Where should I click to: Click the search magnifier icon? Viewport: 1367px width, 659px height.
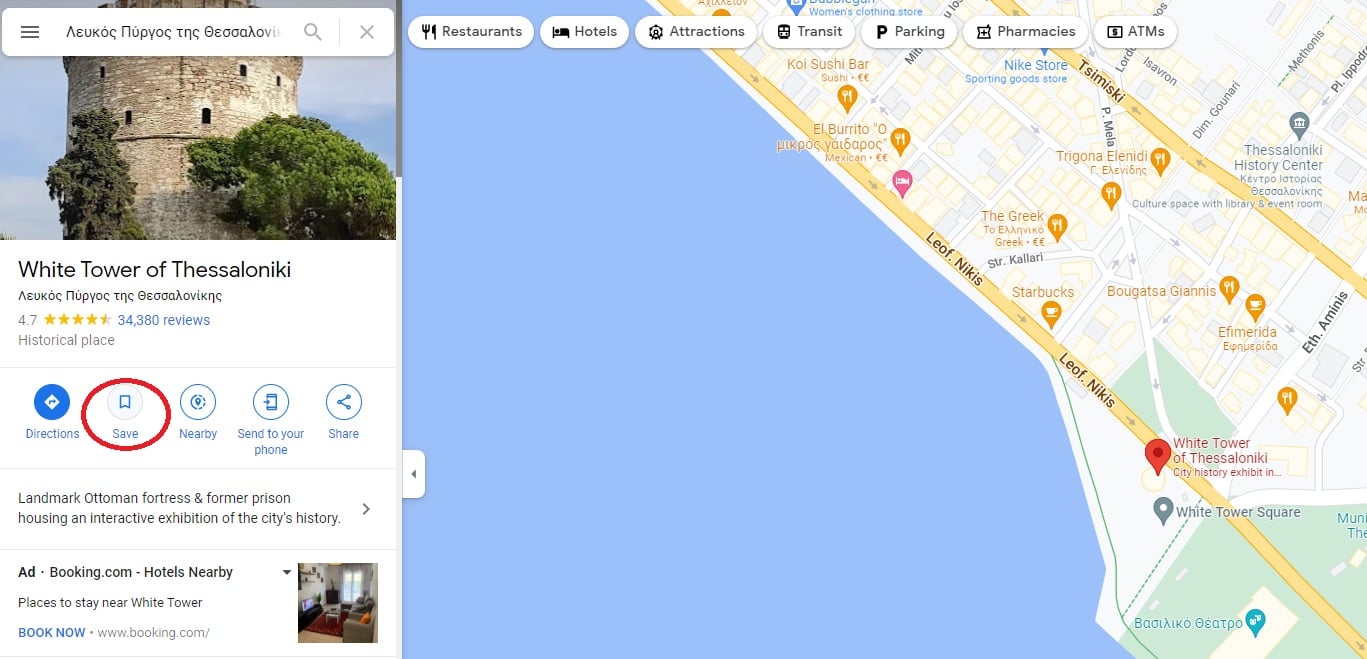[x=313, y=32]
